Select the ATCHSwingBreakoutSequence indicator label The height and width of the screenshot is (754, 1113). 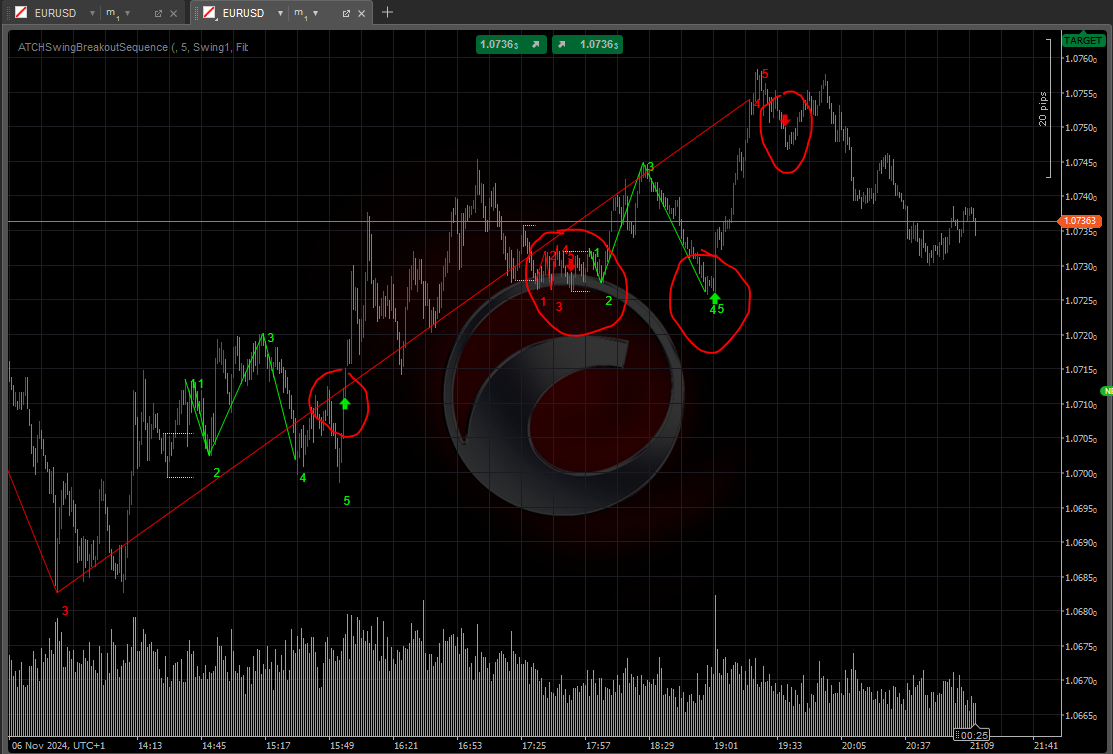point(133,48)
